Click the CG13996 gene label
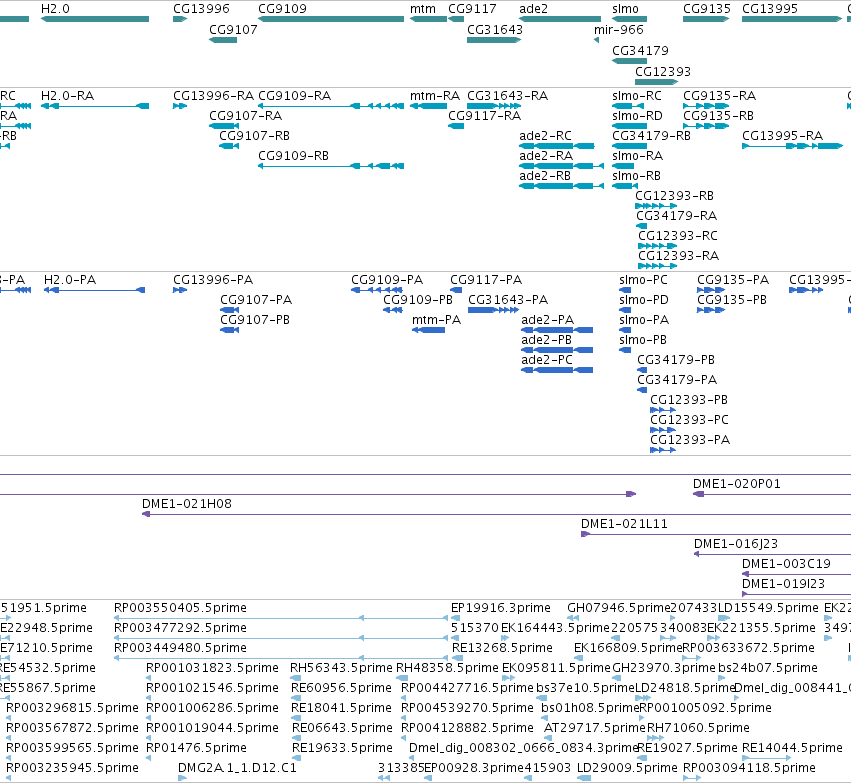This screenshot has height=783, width=851. 201,9
